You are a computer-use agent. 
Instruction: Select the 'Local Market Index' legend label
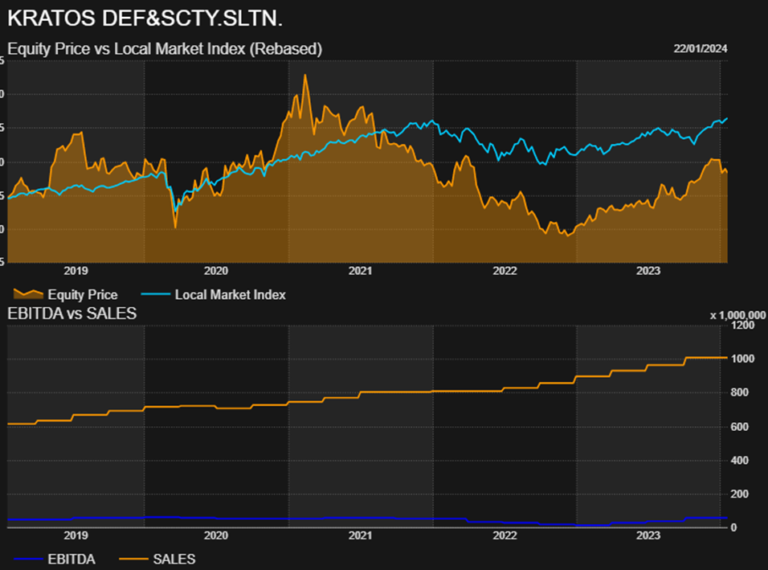pos(230,294)
